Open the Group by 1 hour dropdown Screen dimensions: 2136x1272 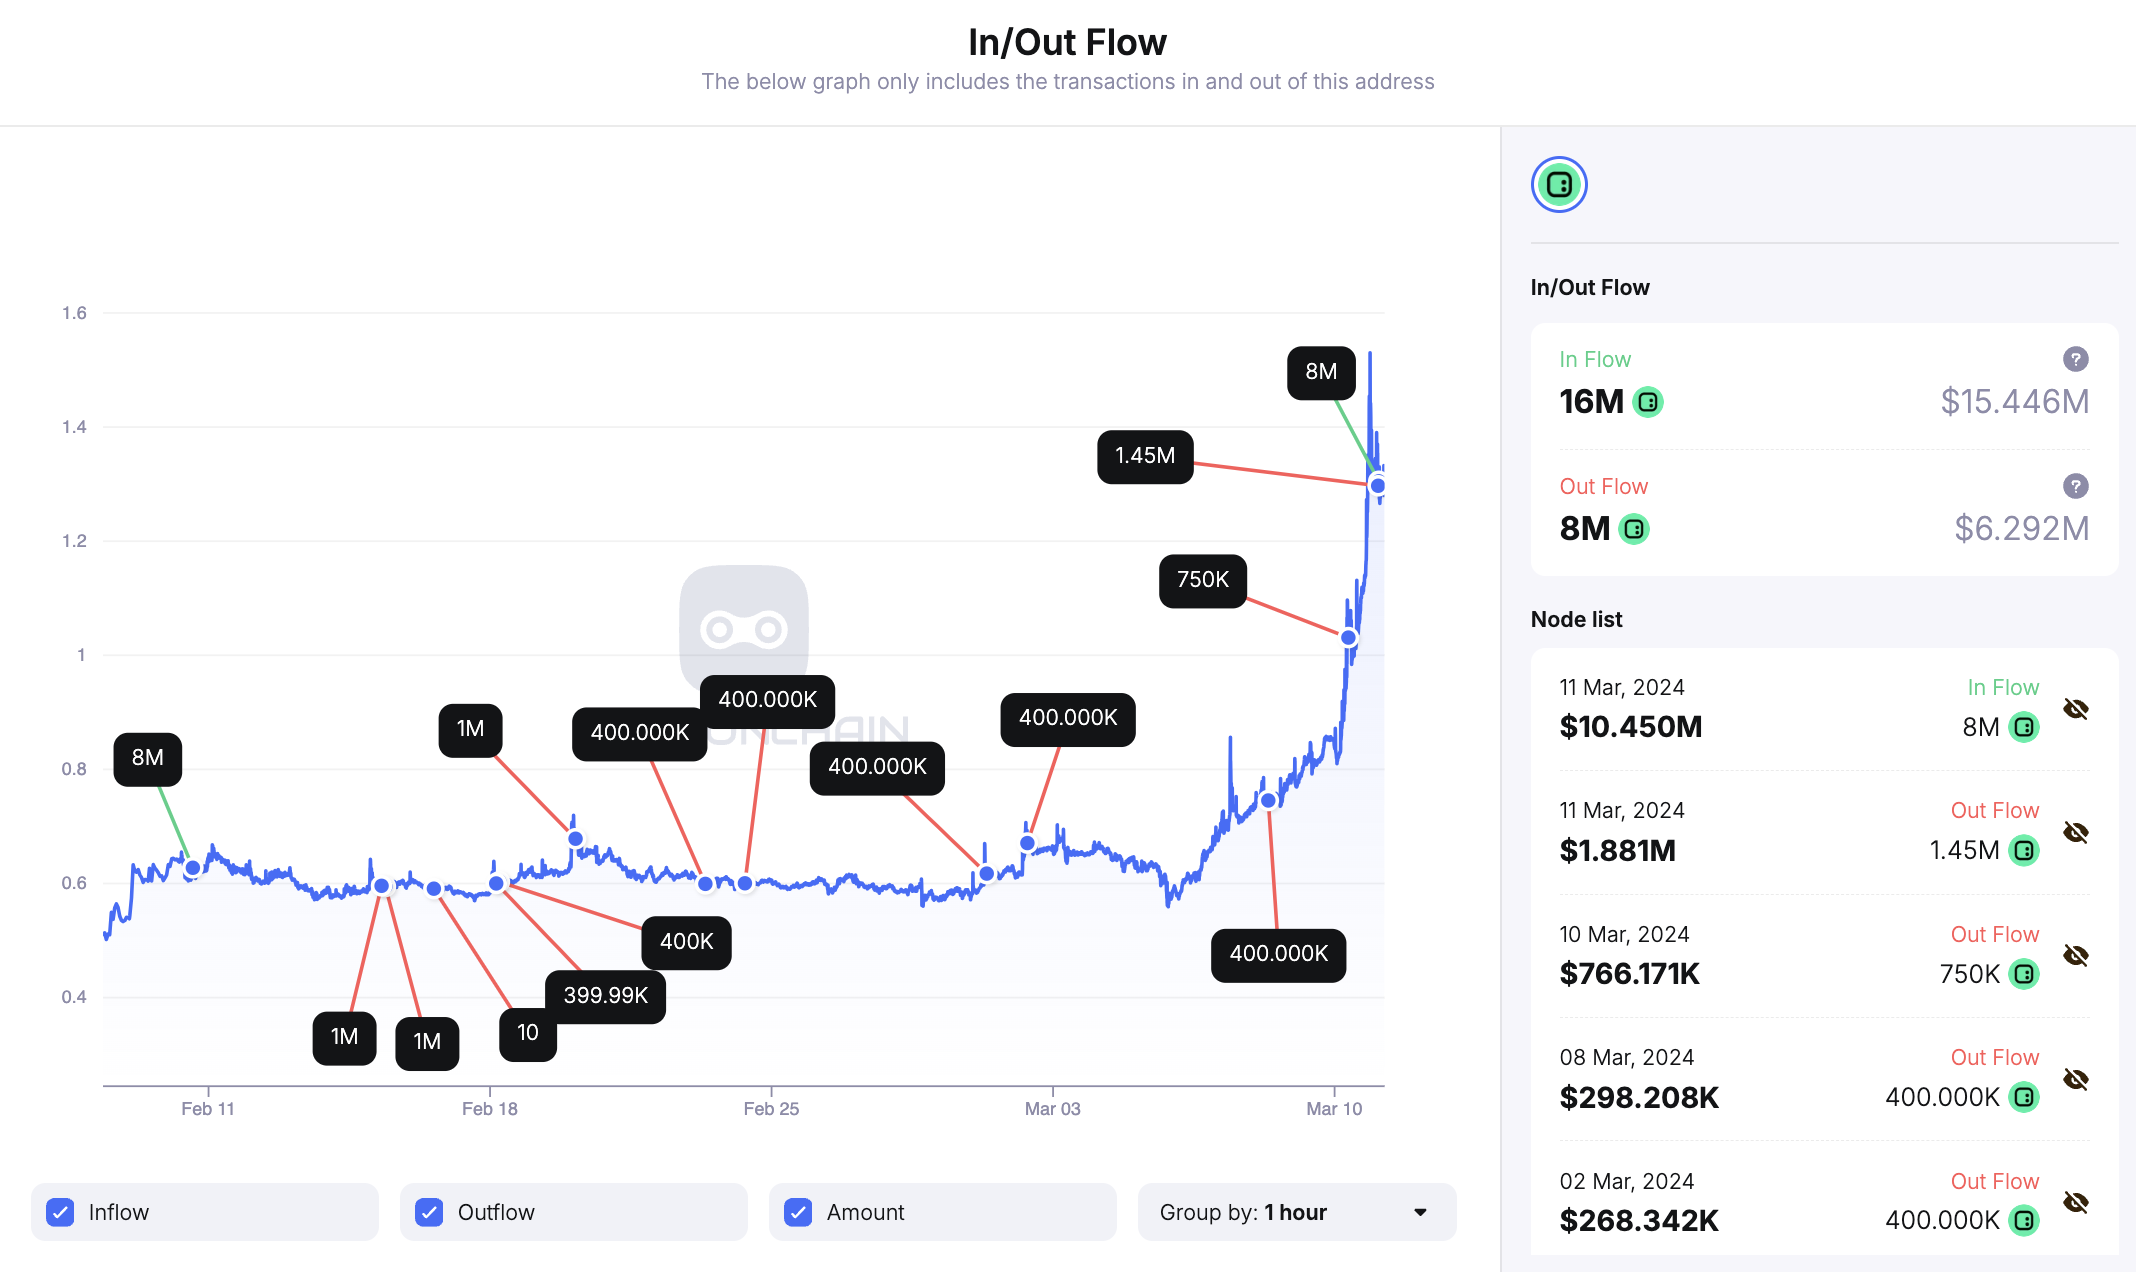1296,1212
